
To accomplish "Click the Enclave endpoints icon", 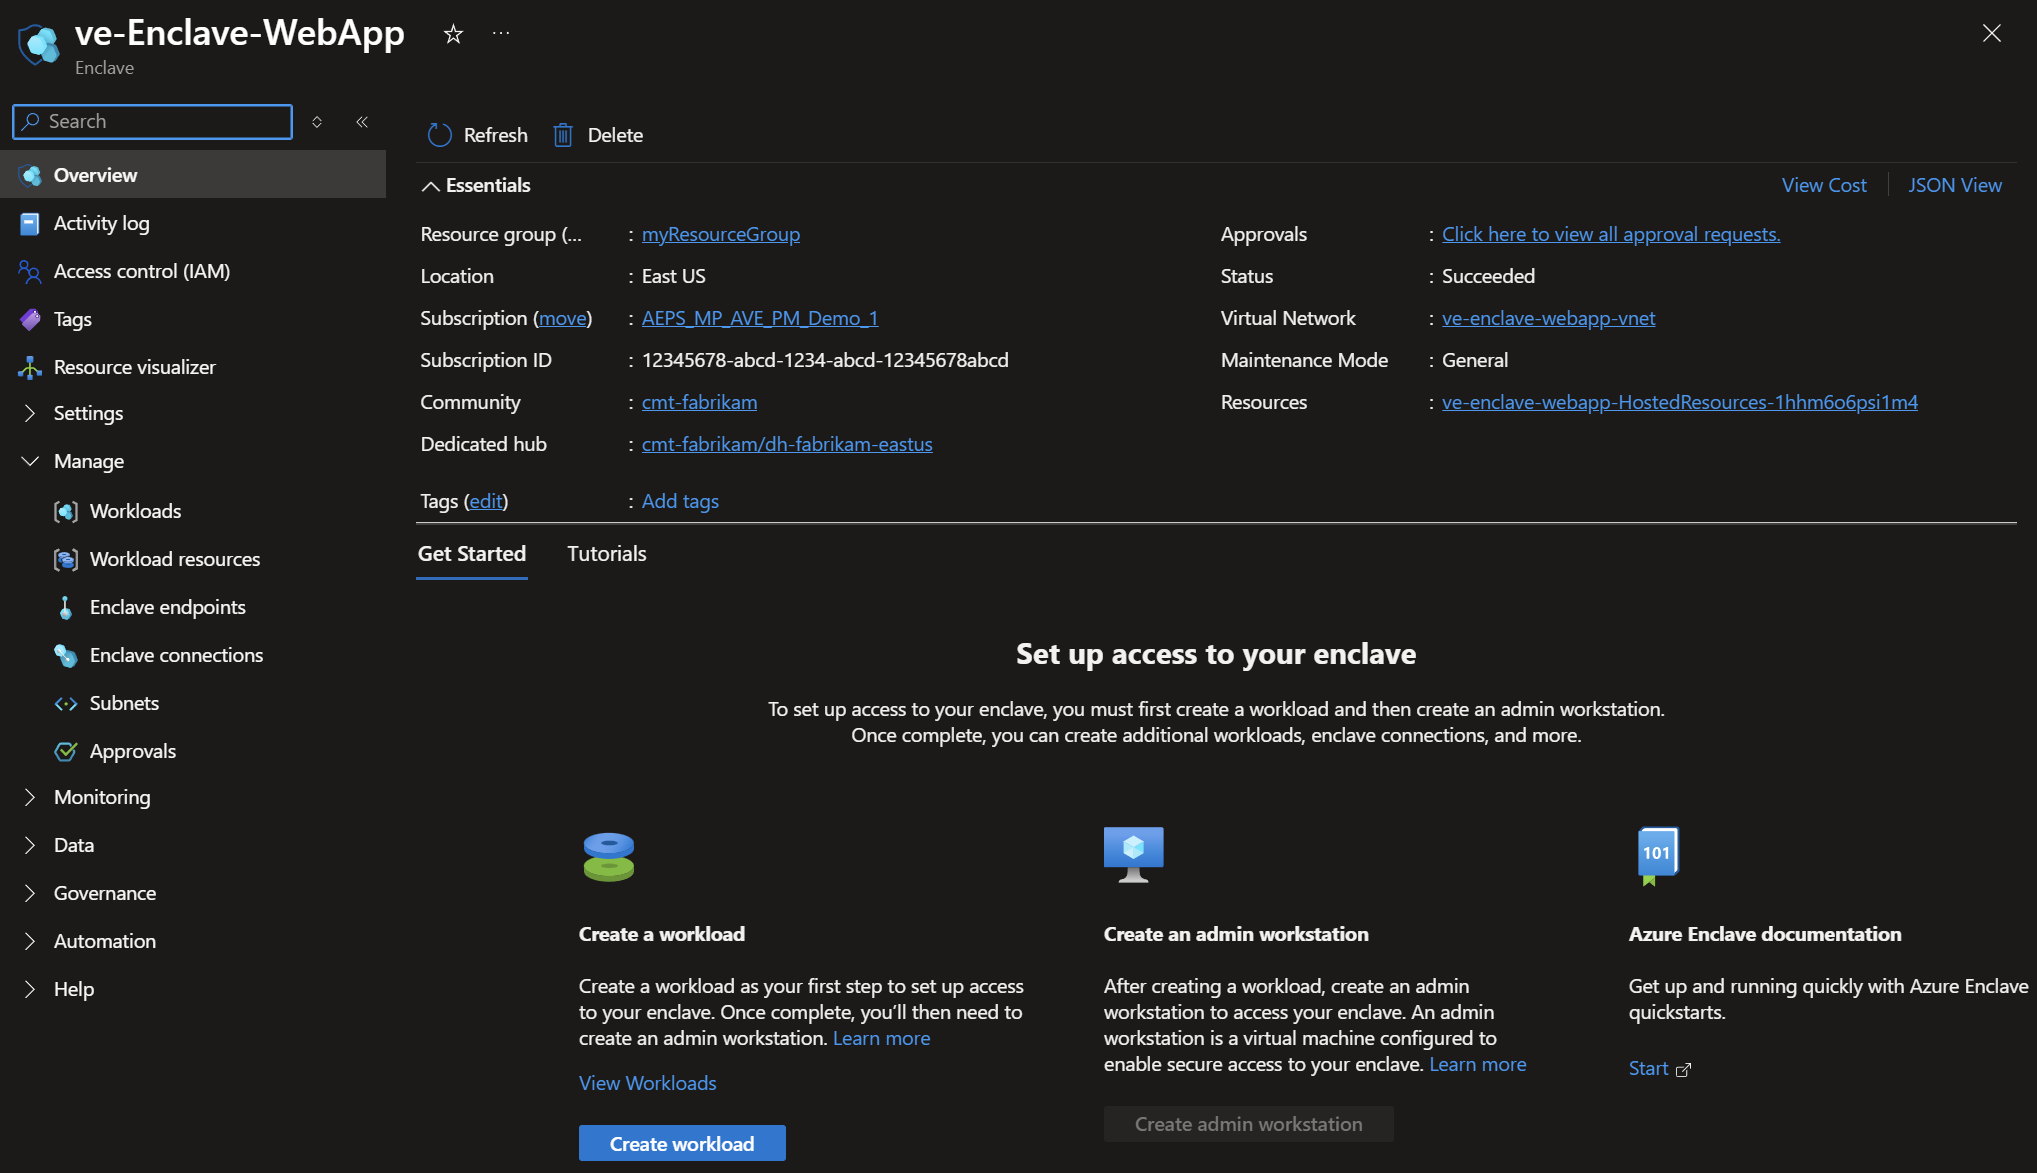I will pos(66,607).
